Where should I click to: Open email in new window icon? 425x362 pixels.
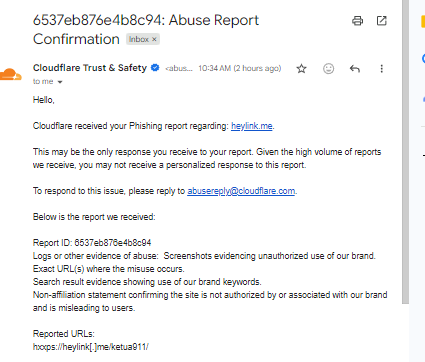(x=381, y=21)
